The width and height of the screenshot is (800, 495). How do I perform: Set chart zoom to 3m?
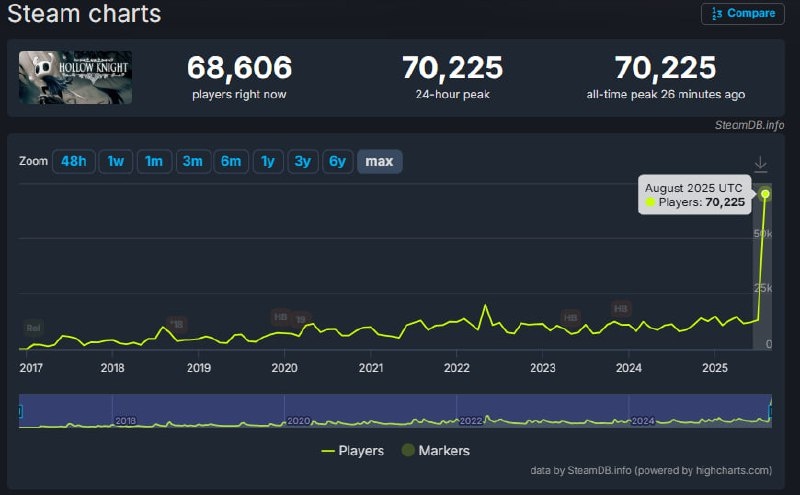click(193, 161)
